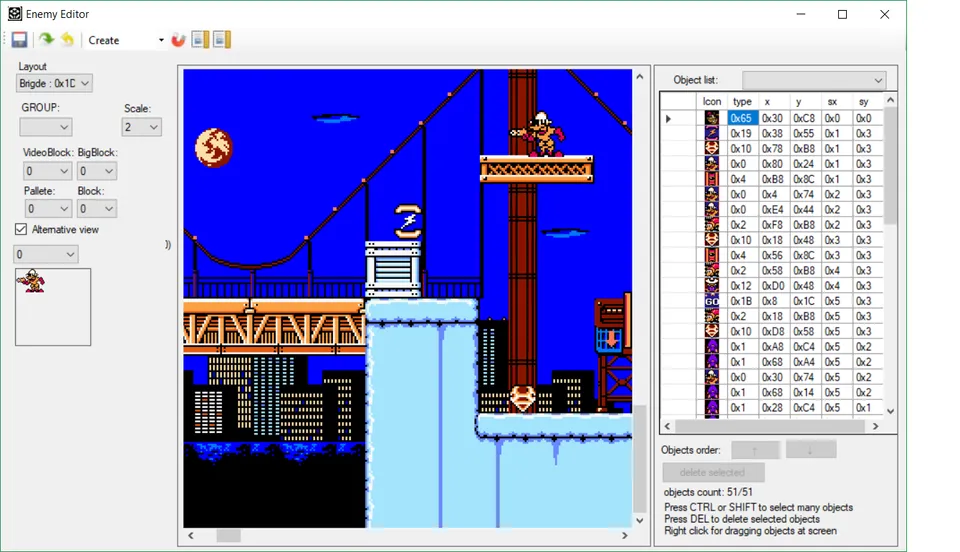Click the 0x24 y cell

[x=804, y=164]
